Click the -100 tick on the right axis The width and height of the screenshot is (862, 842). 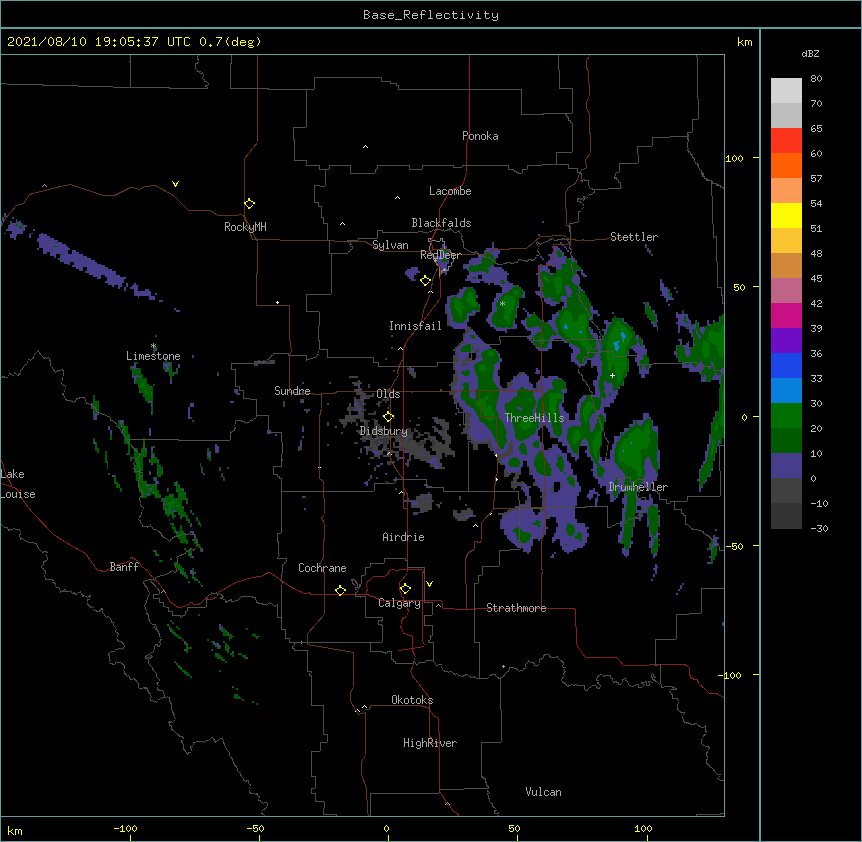(x=731, y=675)
